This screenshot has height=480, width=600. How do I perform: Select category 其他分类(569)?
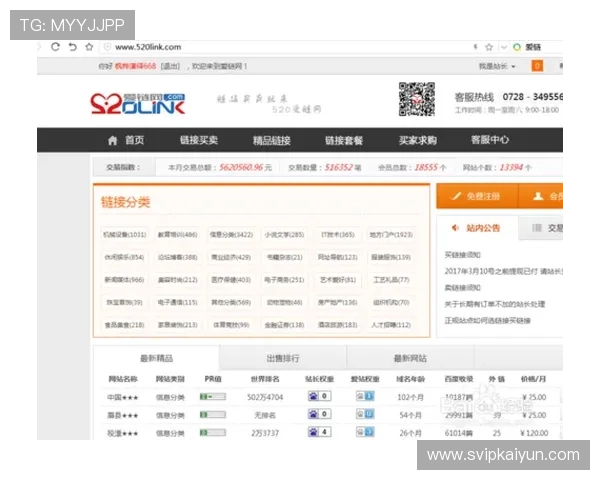click(x=231, y=302)
